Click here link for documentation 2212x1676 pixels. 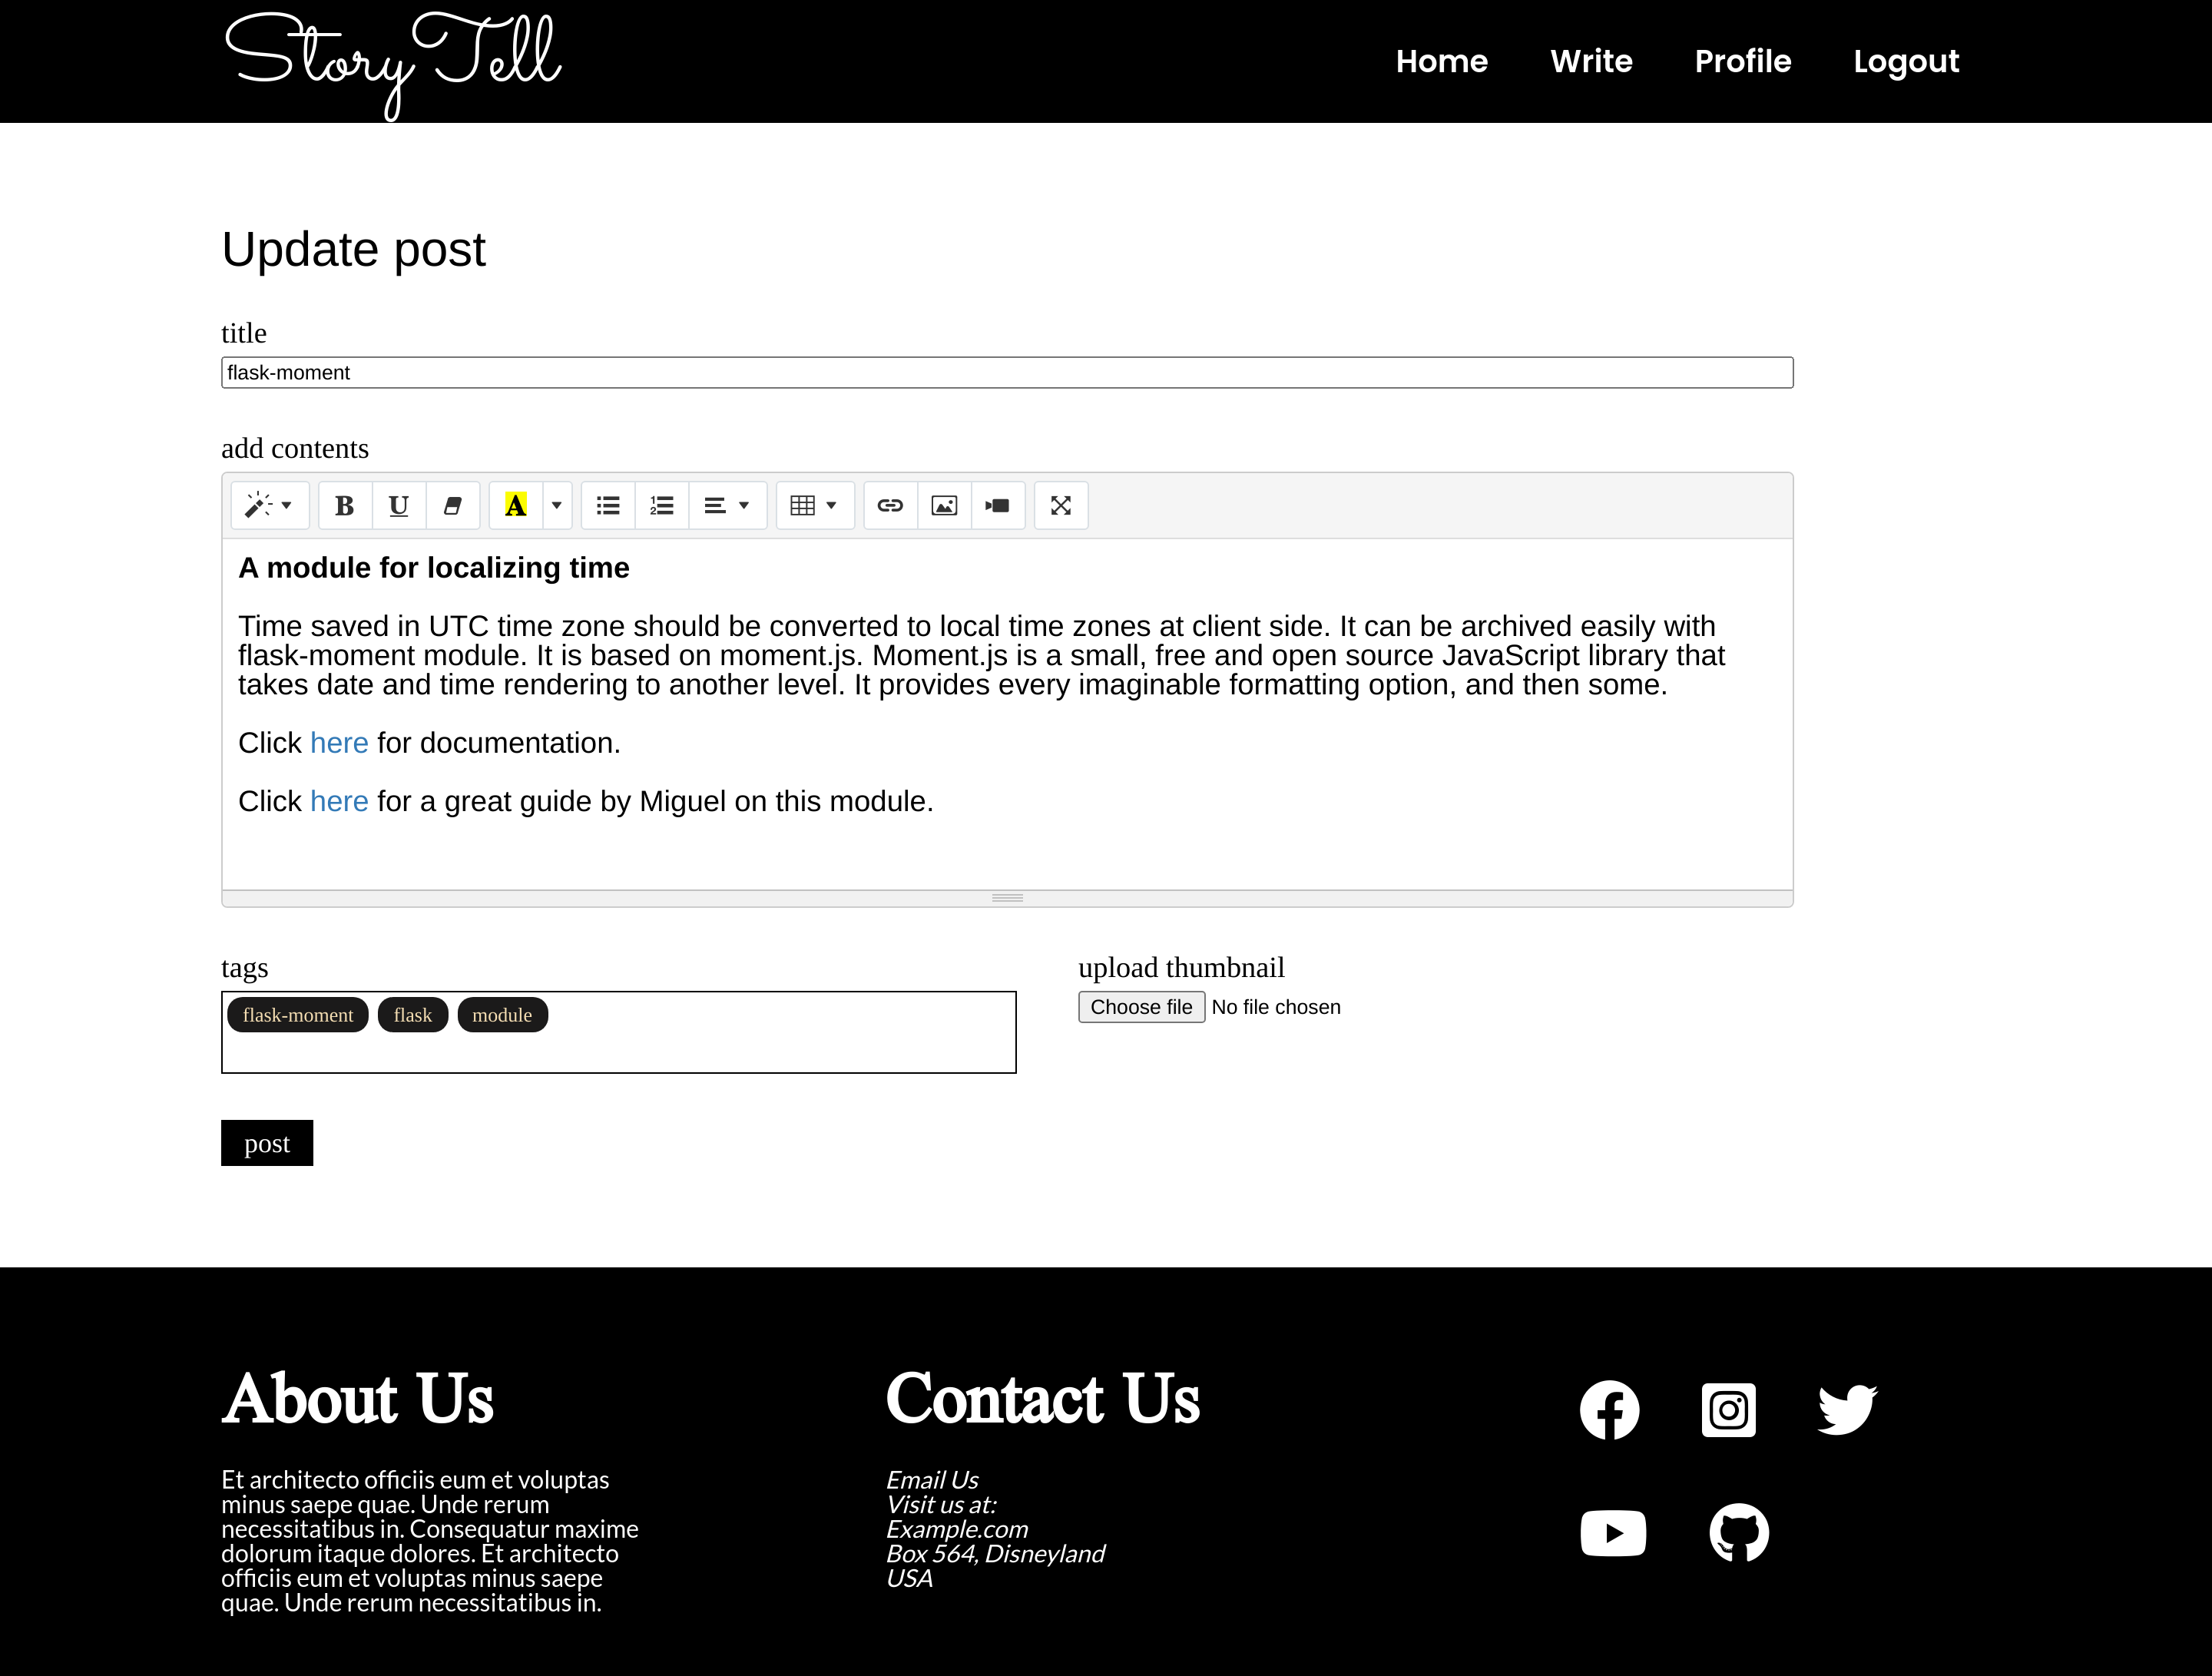(339, 741)
